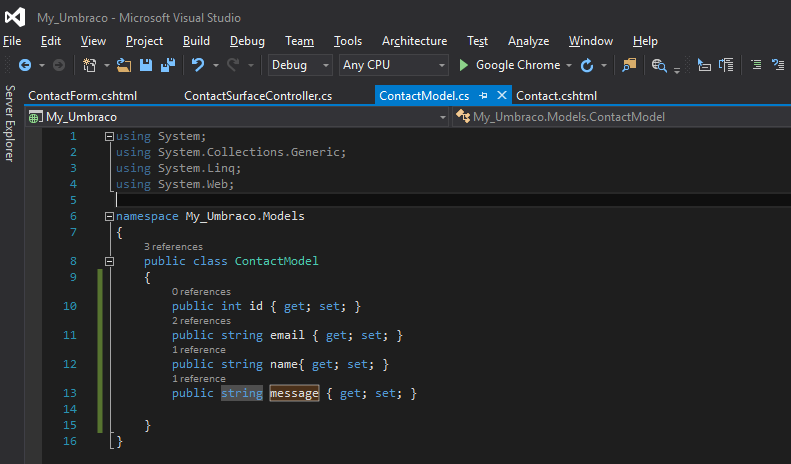Click the Find in Files icon
This screenshot has width=791, height=464.
click(x=659, y=65)
